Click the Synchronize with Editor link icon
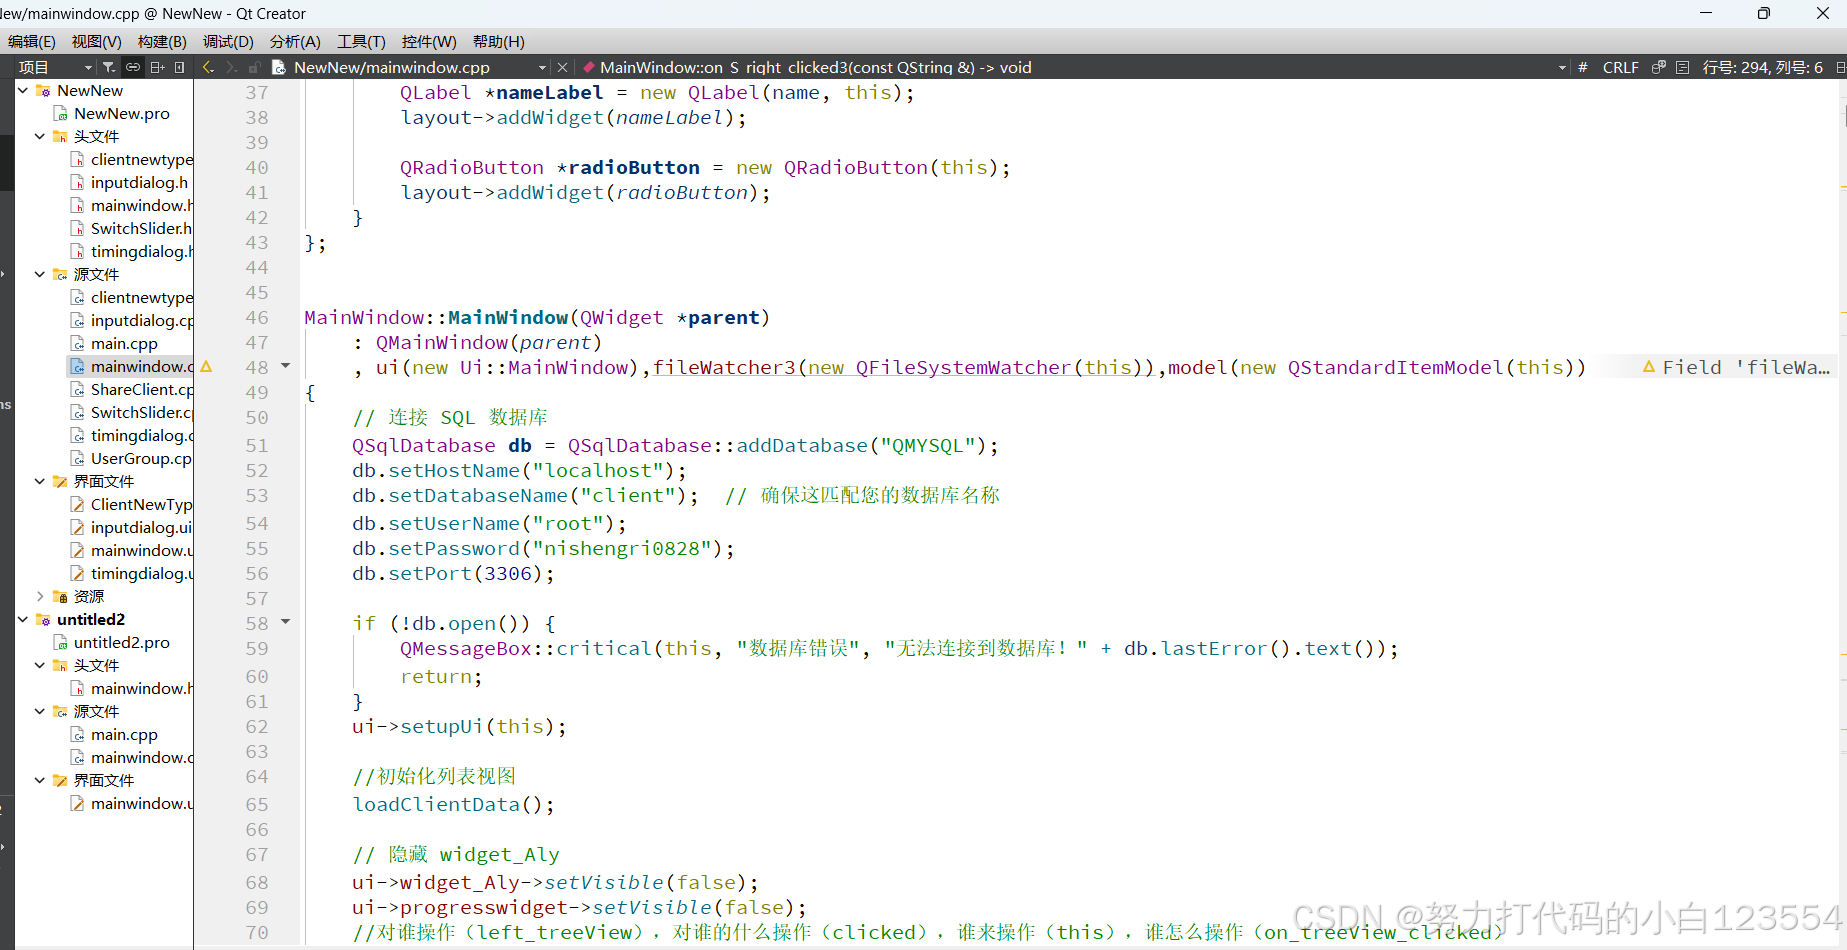 click(x=132, y=67)
